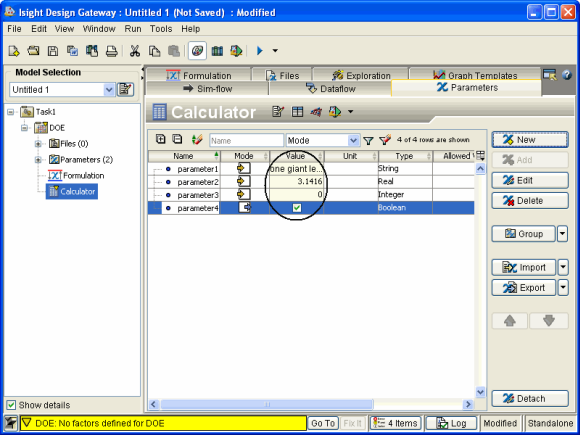The image size is (580, 435).
Task: Click the mode arrow icon for parameter4
Action: tap(245, 208)
